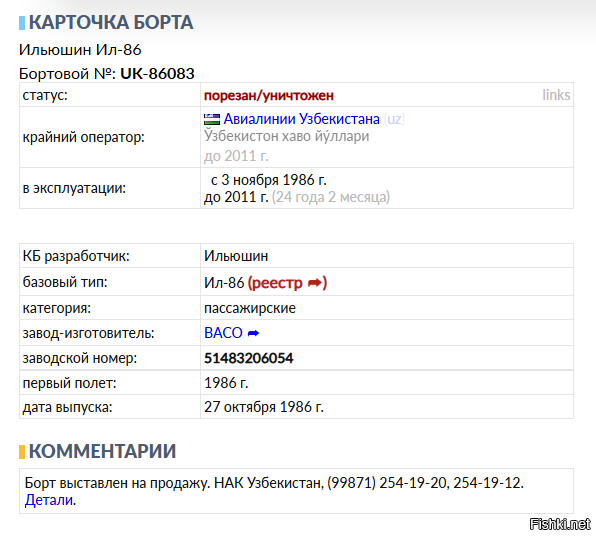Click the uz country code link
Viewport: 596px width, 536px height.
(394, 119)
